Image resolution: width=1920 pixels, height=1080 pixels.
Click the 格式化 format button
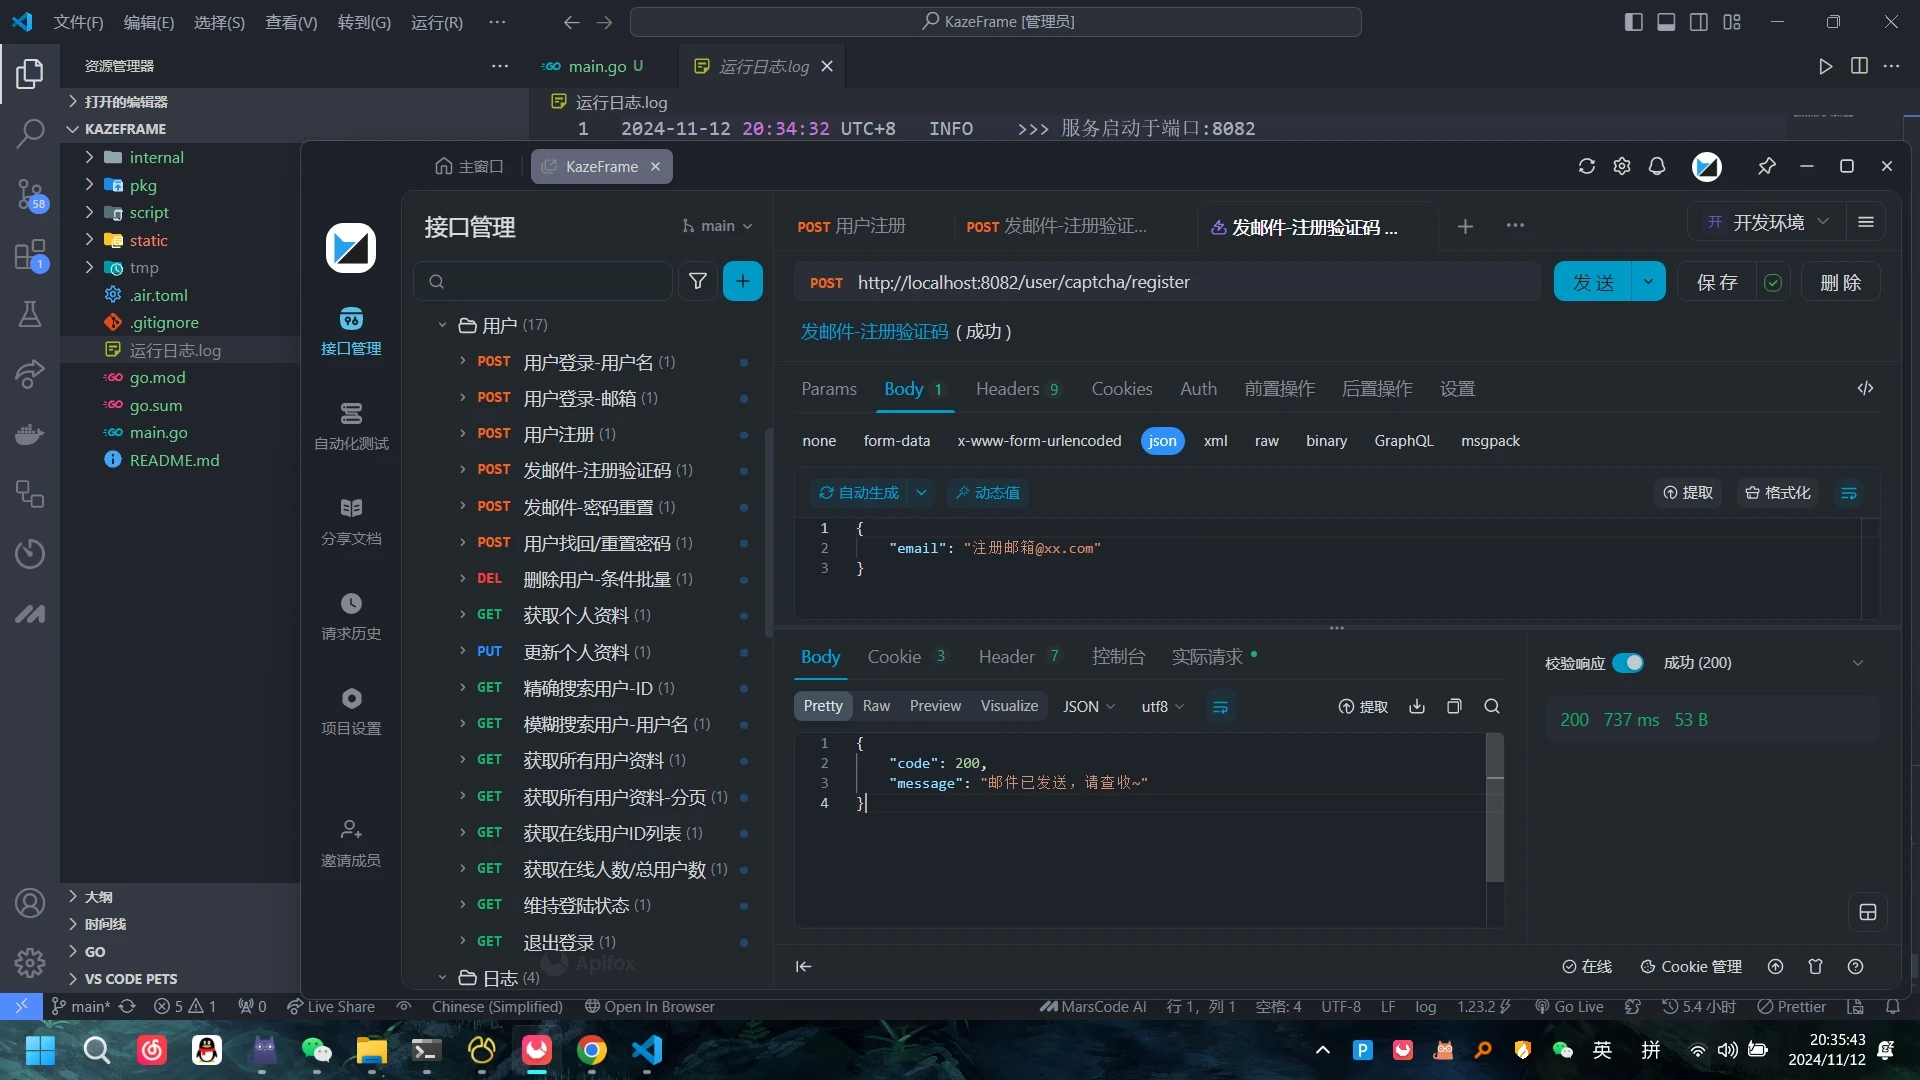tap(1778, 493)
